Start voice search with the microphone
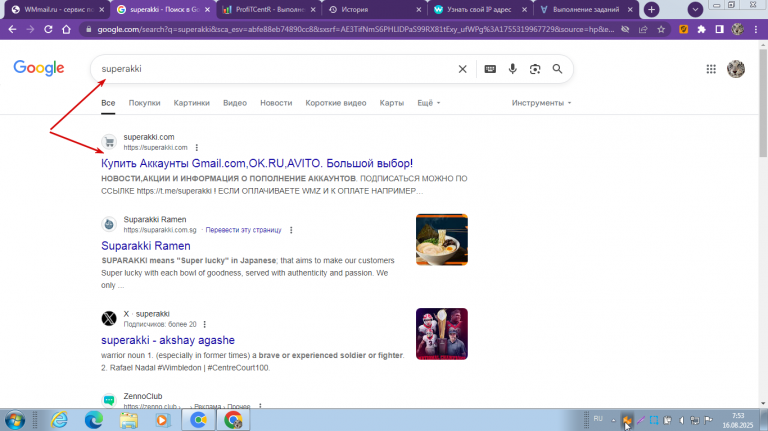 point(512,69)
